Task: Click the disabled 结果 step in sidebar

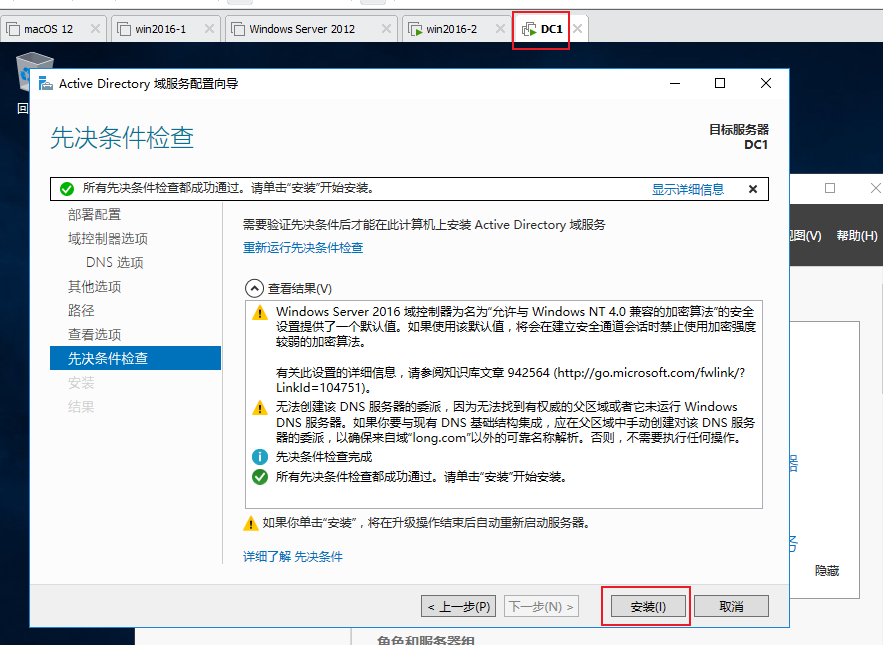Action: point(81,407)
